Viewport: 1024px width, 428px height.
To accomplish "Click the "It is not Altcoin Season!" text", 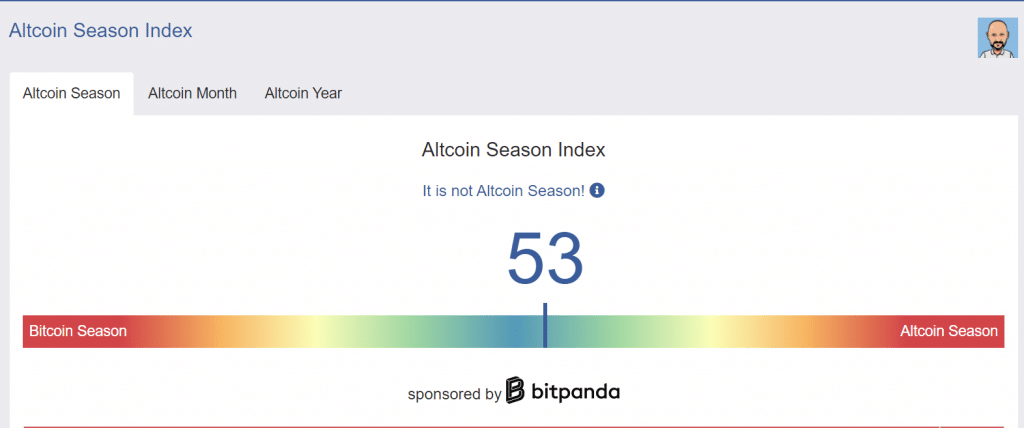I will [504, 191].
